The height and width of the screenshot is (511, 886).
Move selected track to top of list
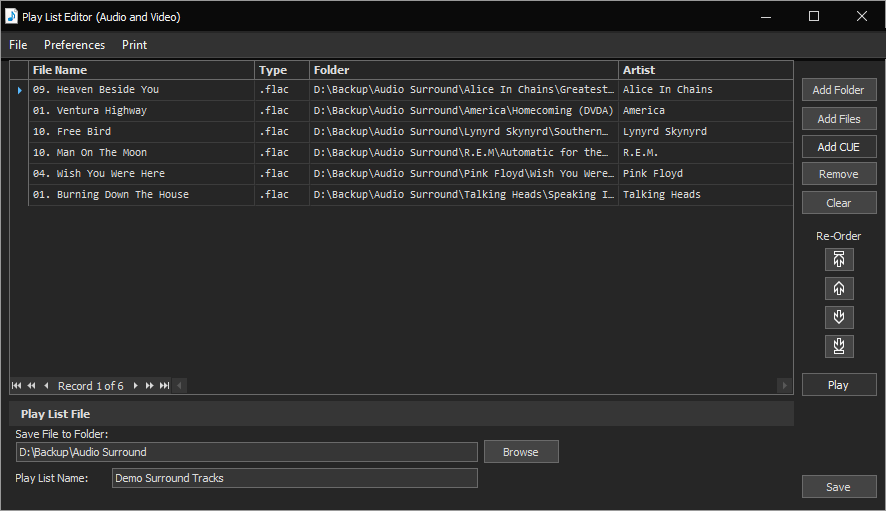click(x=839, y=260)
